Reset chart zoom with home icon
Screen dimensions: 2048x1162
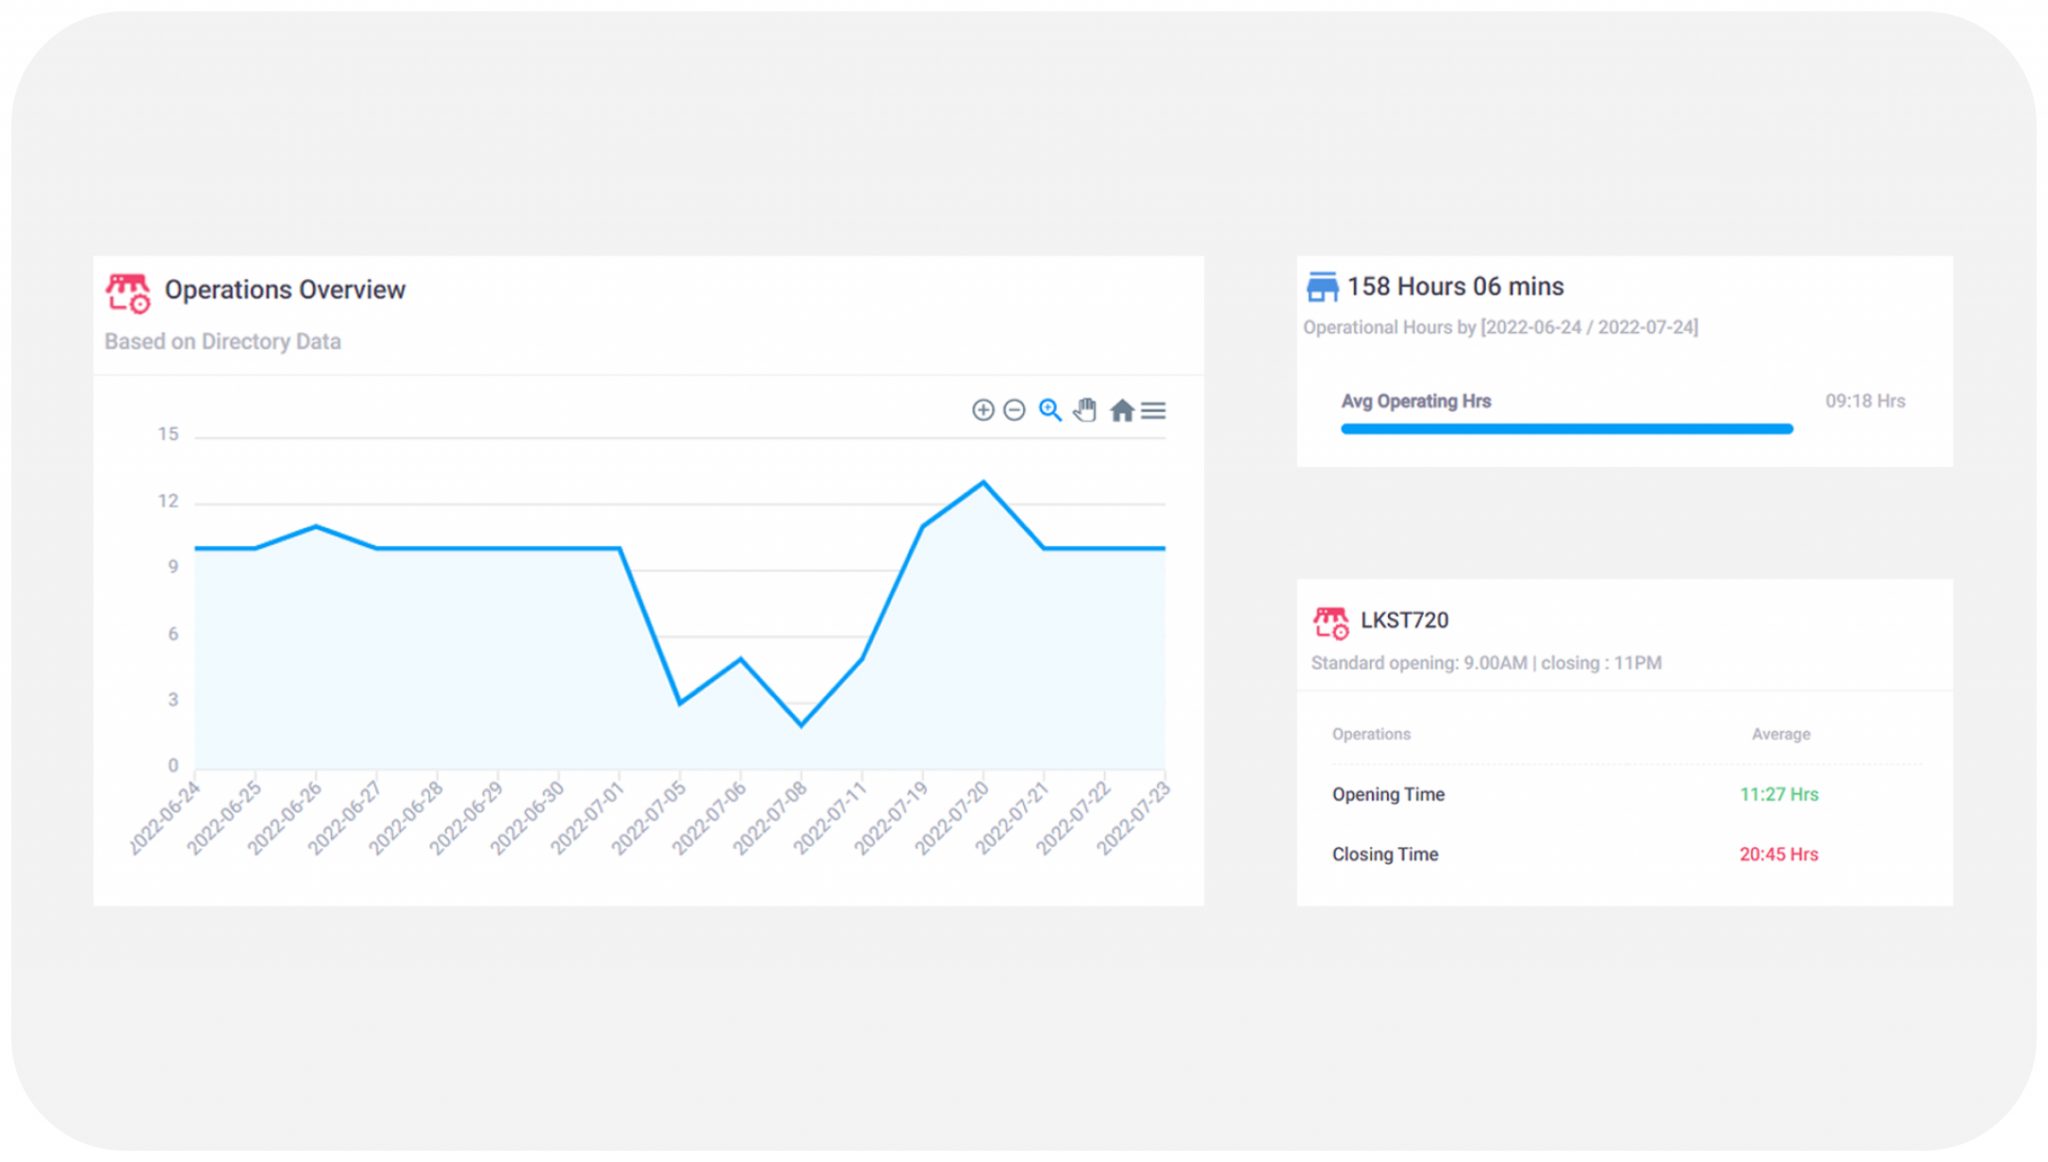(x=1122, y=410)
